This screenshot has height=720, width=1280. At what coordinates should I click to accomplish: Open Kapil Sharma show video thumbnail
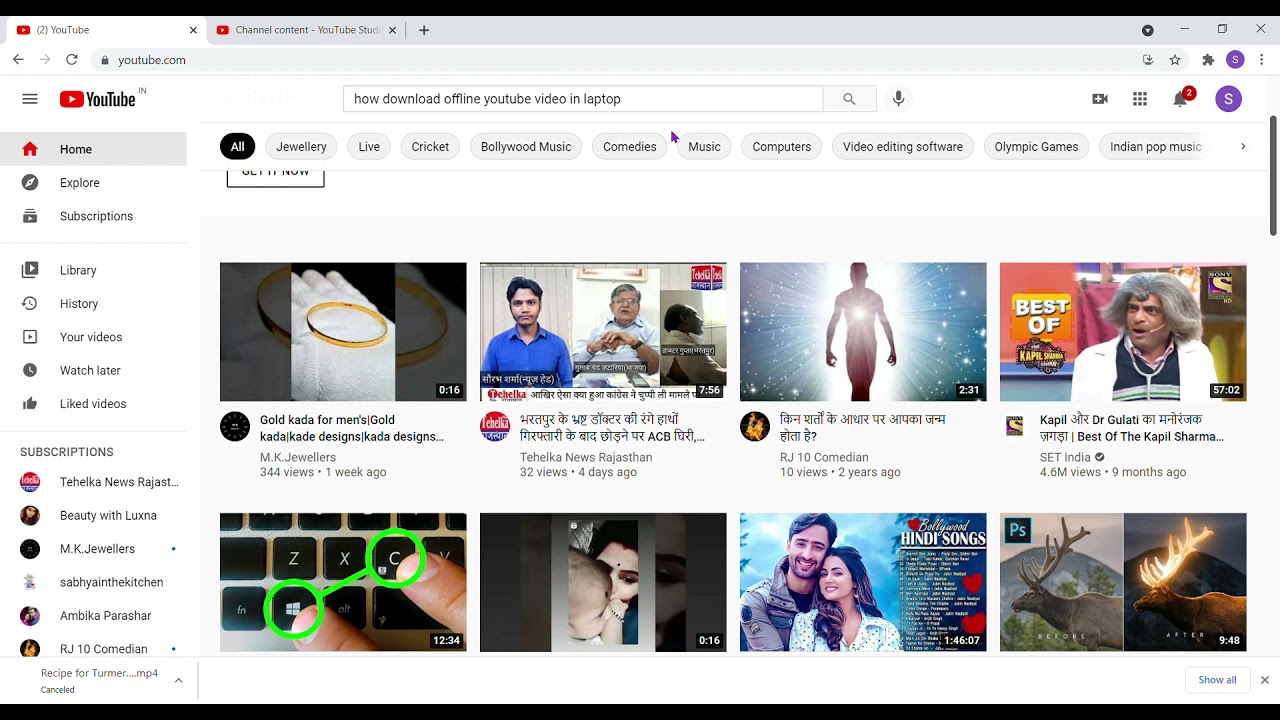click(1123, 332)
